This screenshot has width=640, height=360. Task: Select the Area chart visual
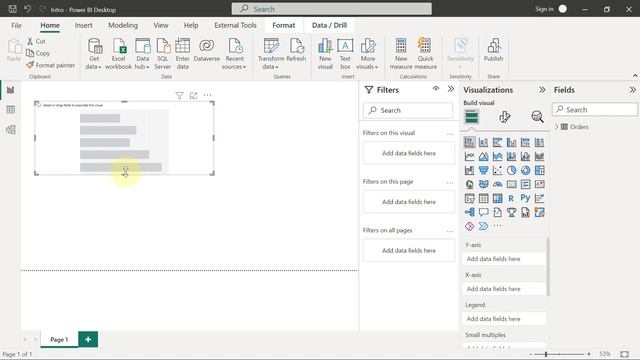tap(483, 156)
